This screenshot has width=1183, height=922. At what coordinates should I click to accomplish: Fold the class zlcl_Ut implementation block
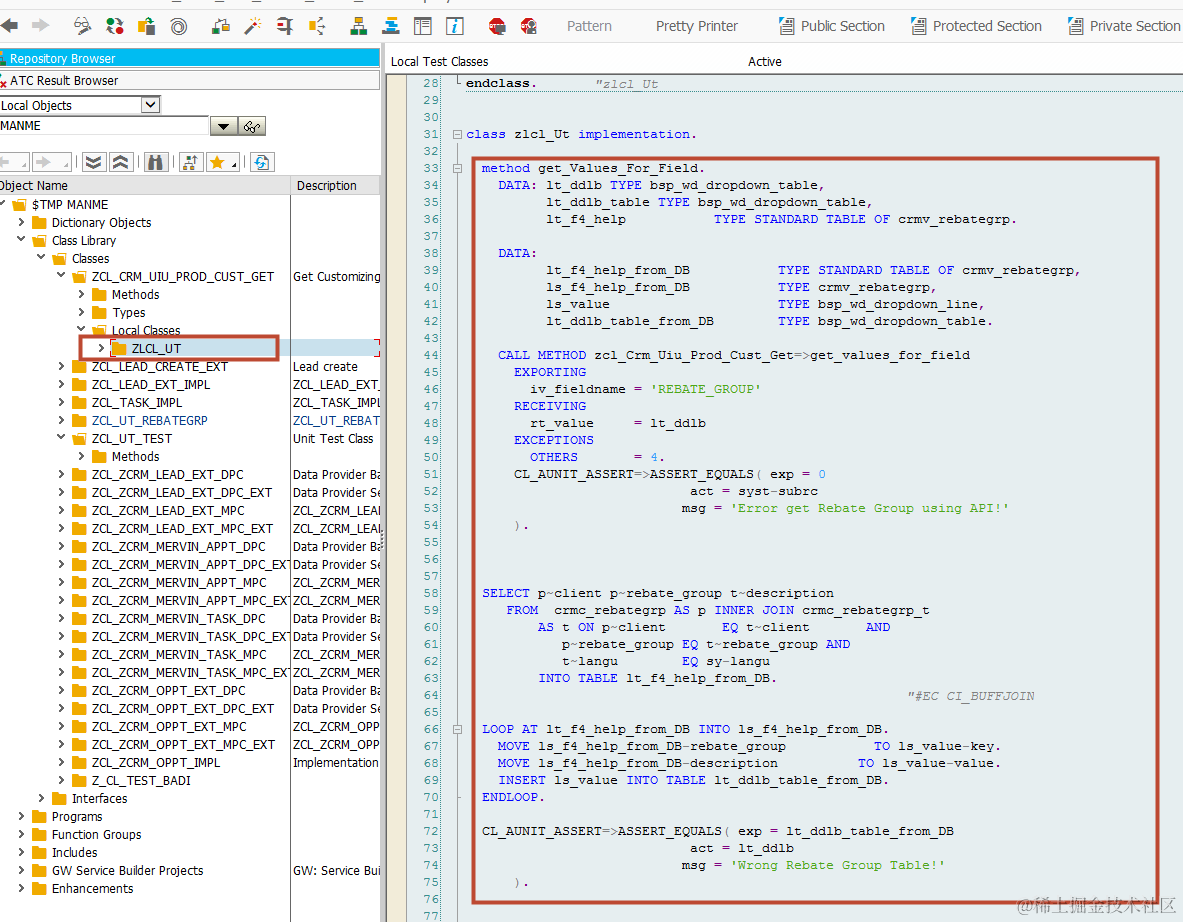(x=457, y=134)
